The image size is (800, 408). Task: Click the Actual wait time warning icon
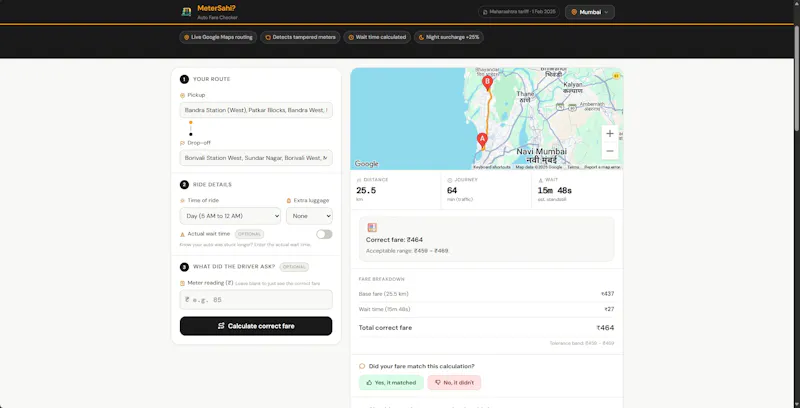tap(183, 234)
